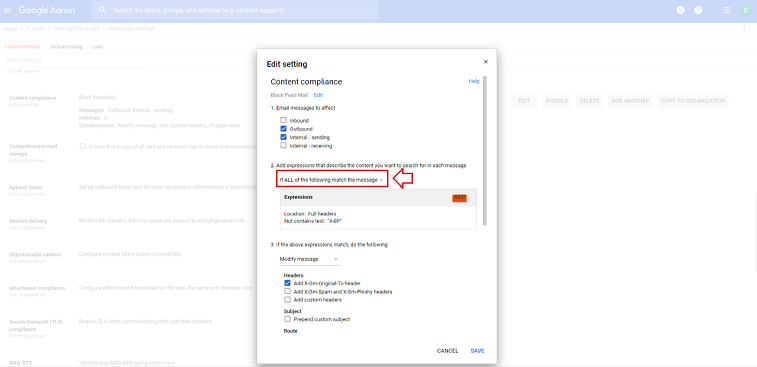
Task: Switch to the Default routing tab
Action: (66, 47)
